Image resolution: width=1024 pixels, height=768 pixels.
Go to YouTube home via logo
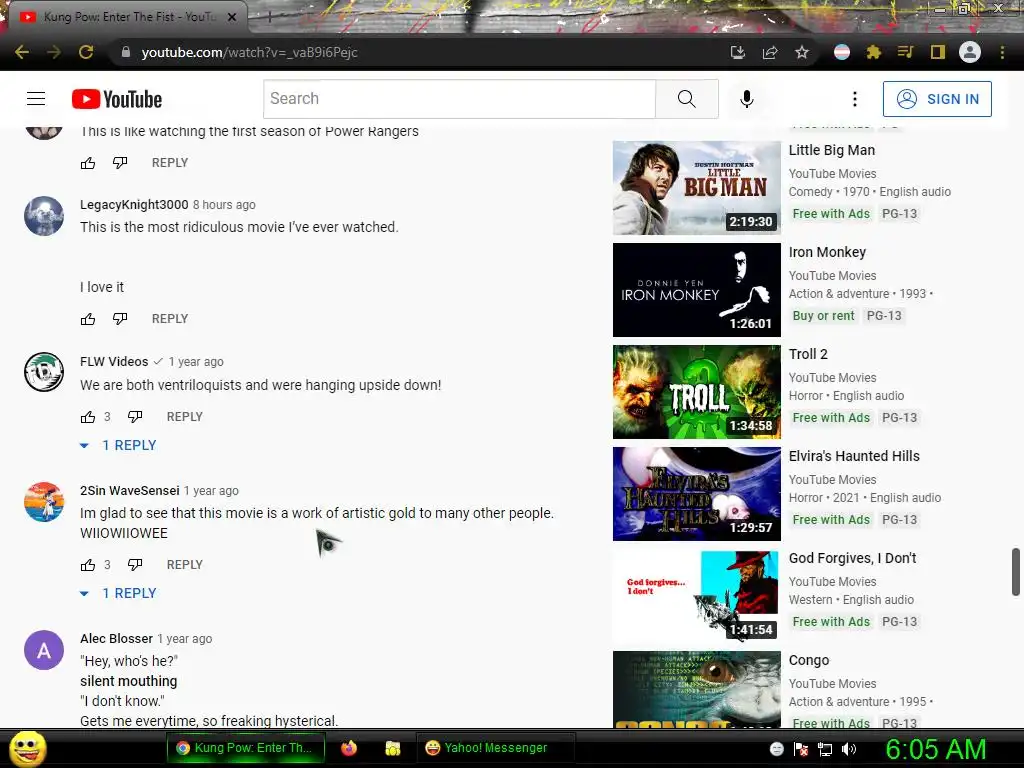click(x=117, y=99)
